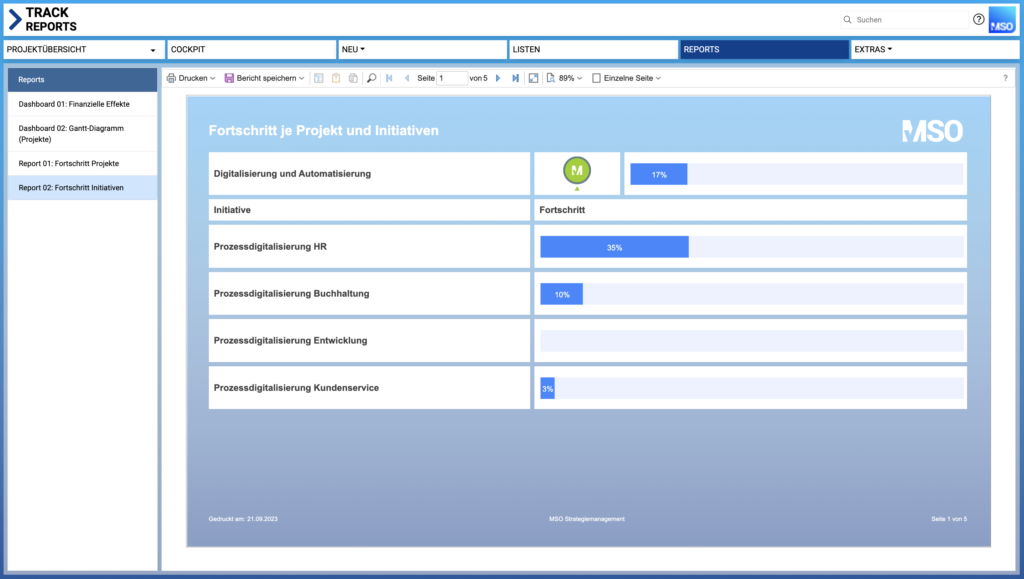Click the MSO logo in top right

(x=1001, y=20)
